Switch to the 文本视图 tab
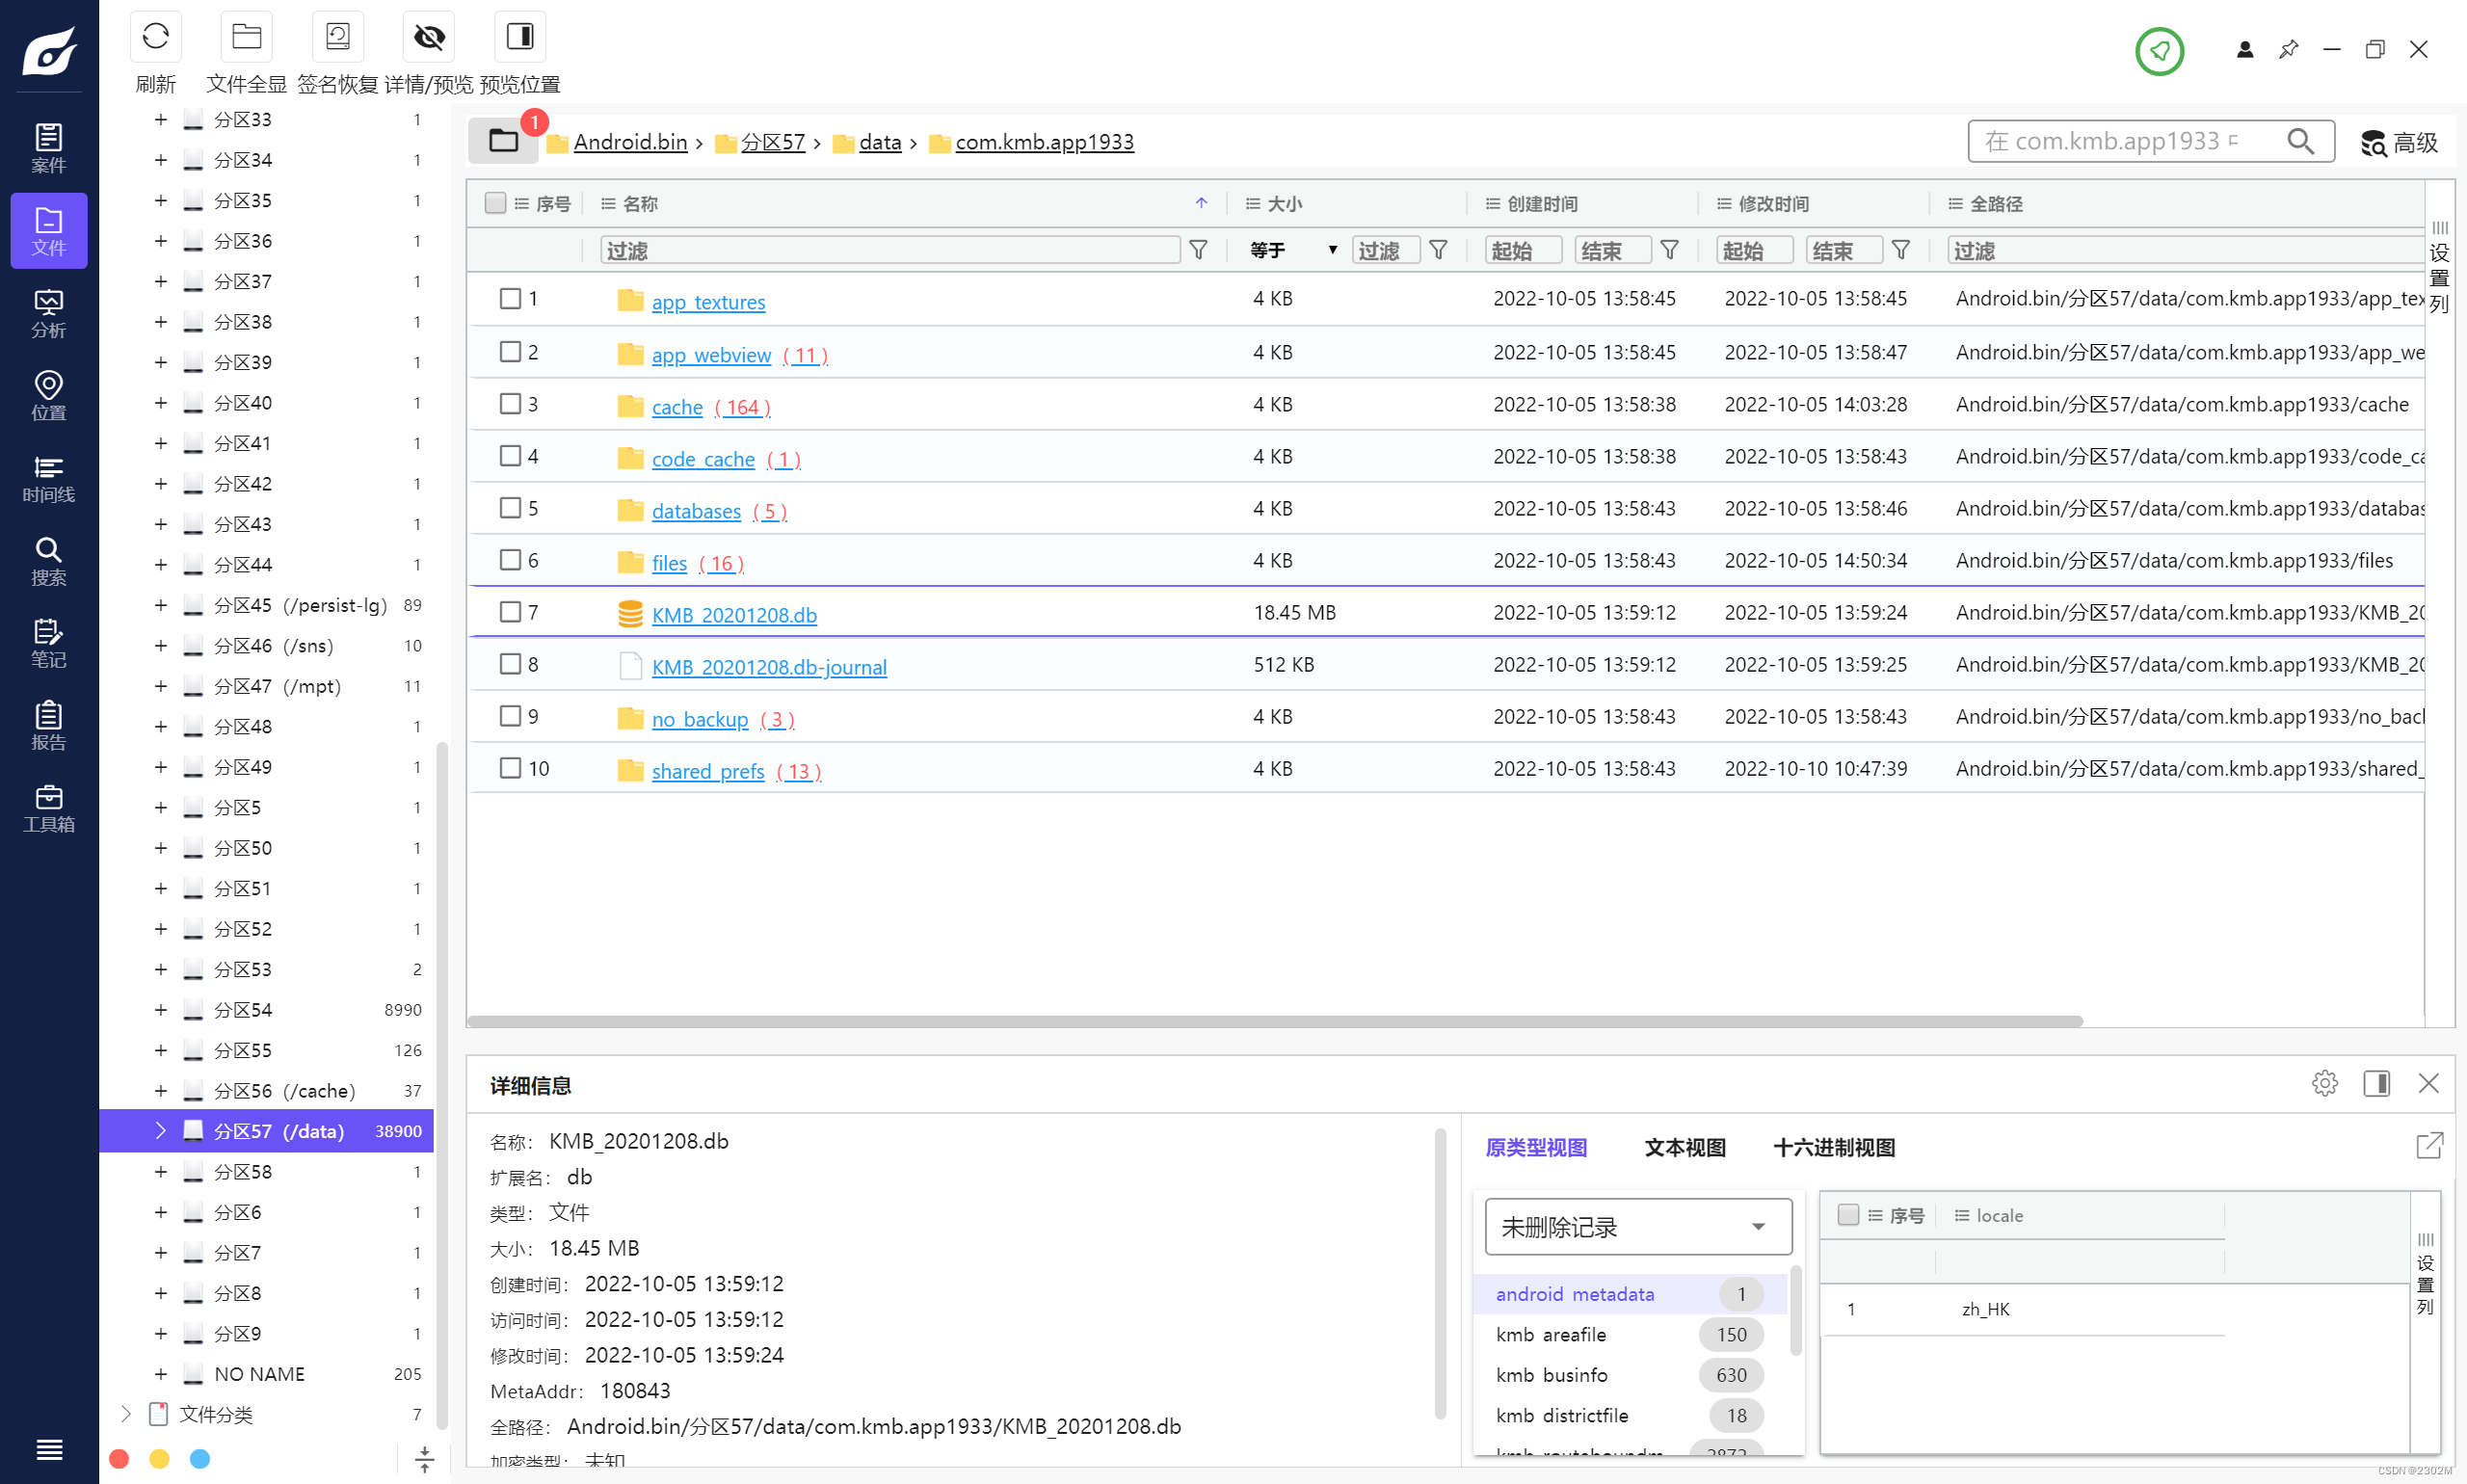Image resolution: width=2467 pixels, height=1484 pixels. (1685, 1147)
